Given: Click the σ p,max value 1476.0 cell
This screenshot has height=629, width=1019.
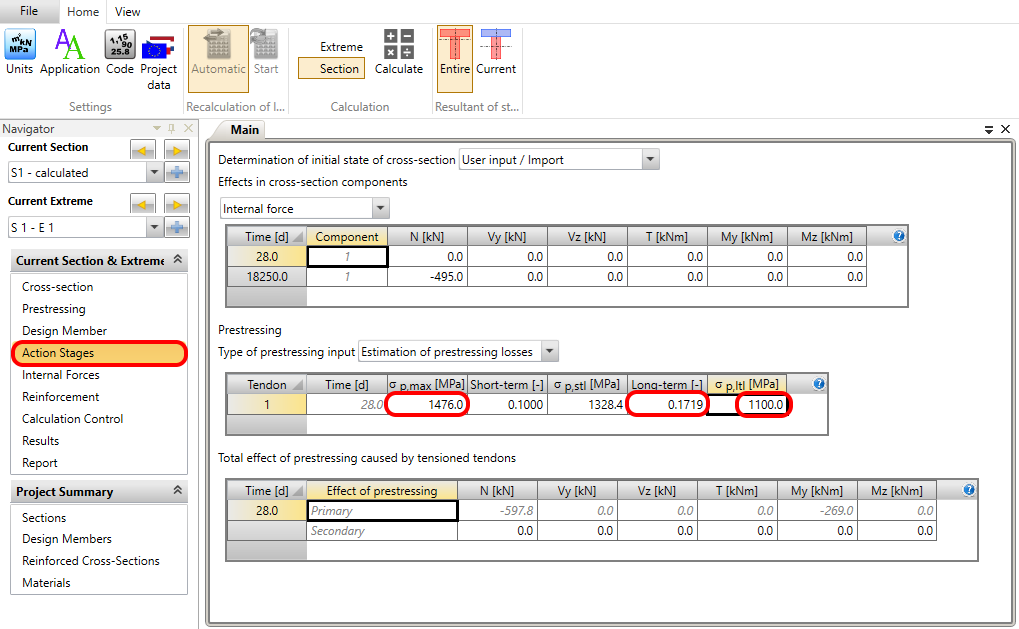Looking at the screenshot, I should tap(427, 405).
